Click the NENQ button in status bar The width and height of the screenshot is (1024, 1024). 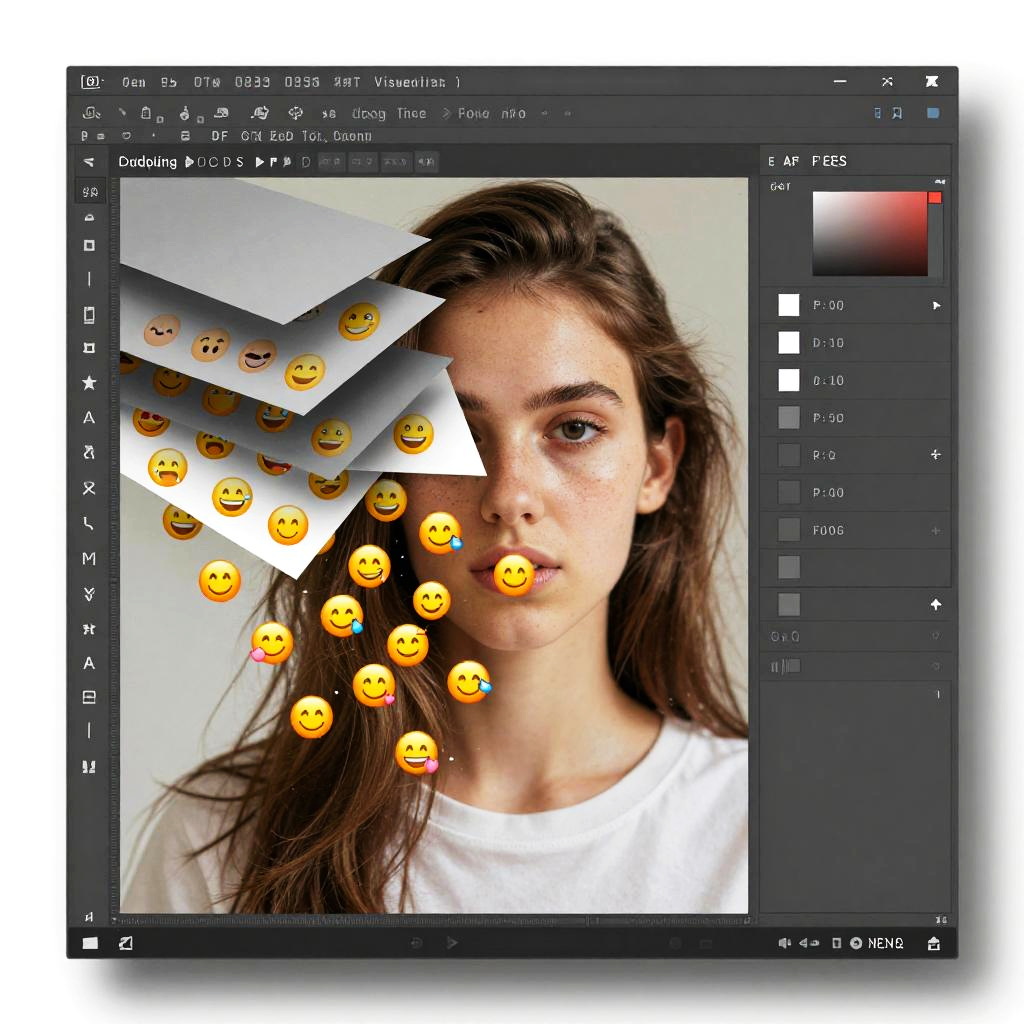885,943
